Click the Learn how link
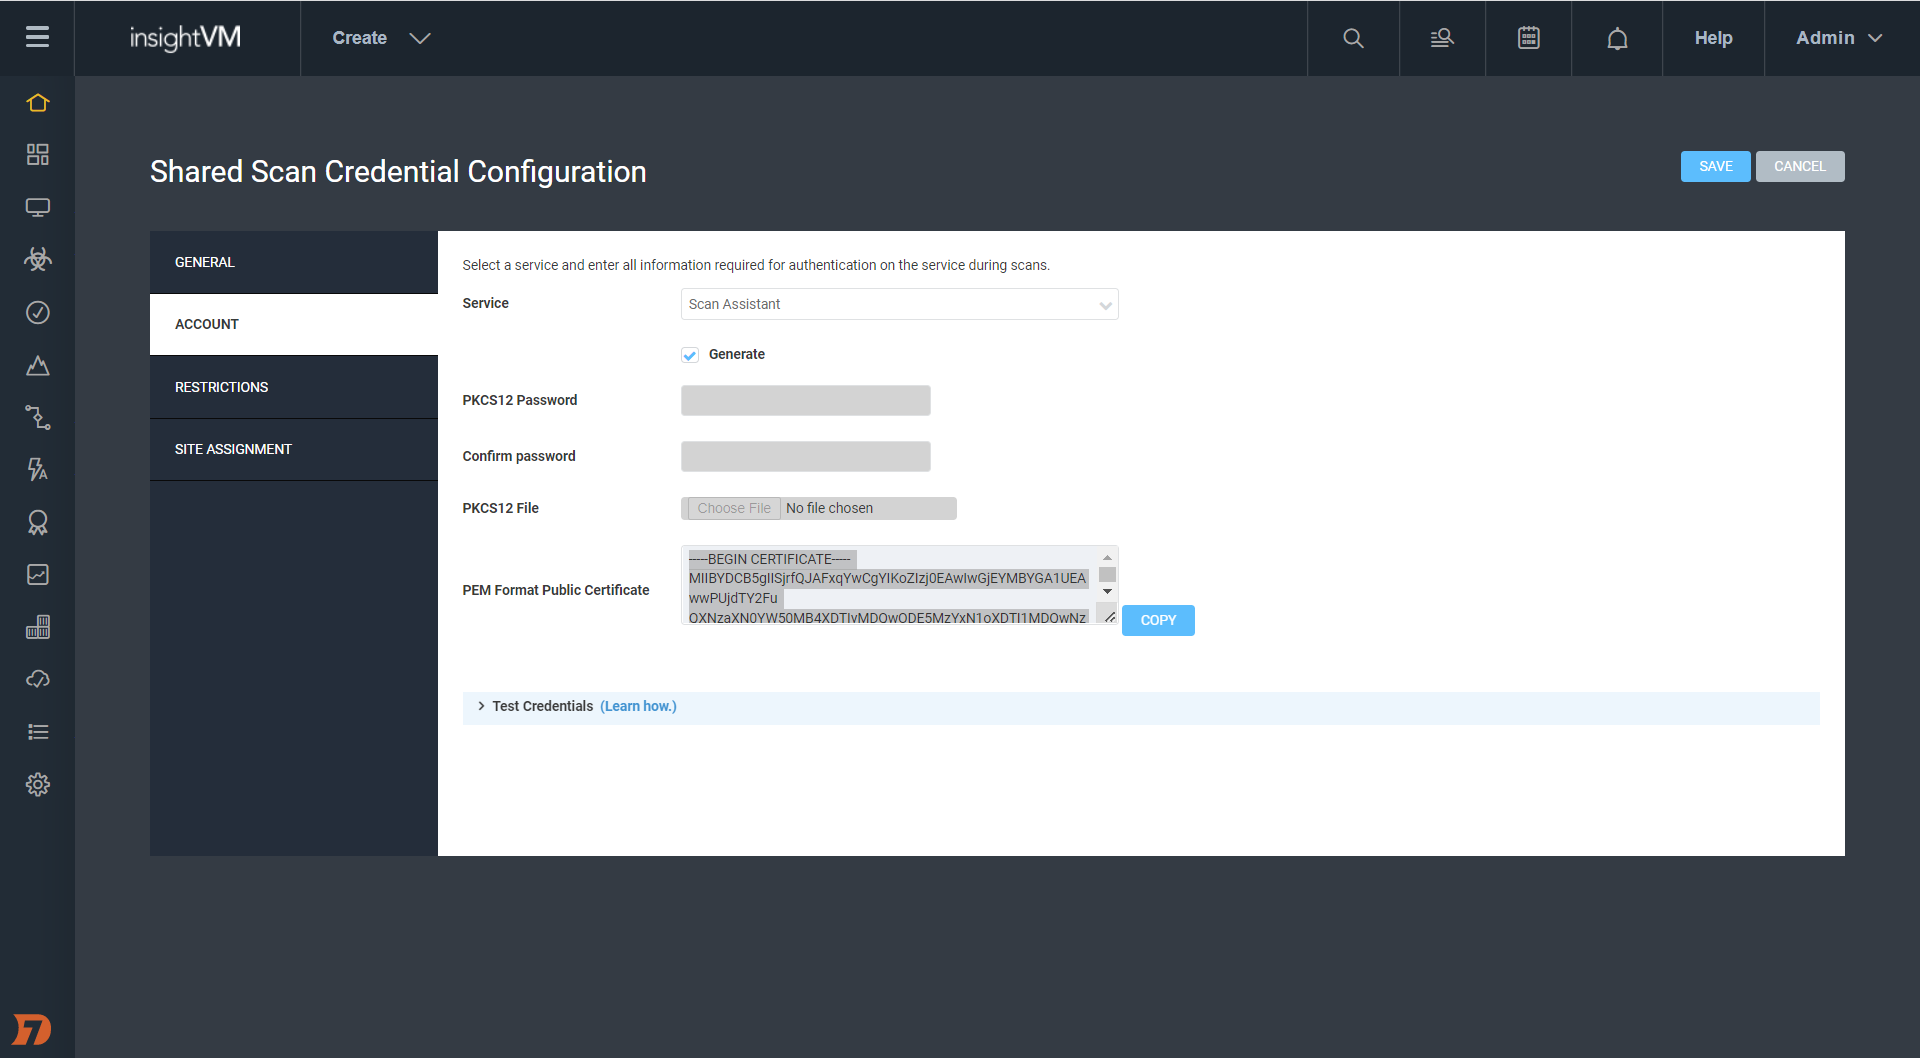1920x1058 pixels. point(638,706)
